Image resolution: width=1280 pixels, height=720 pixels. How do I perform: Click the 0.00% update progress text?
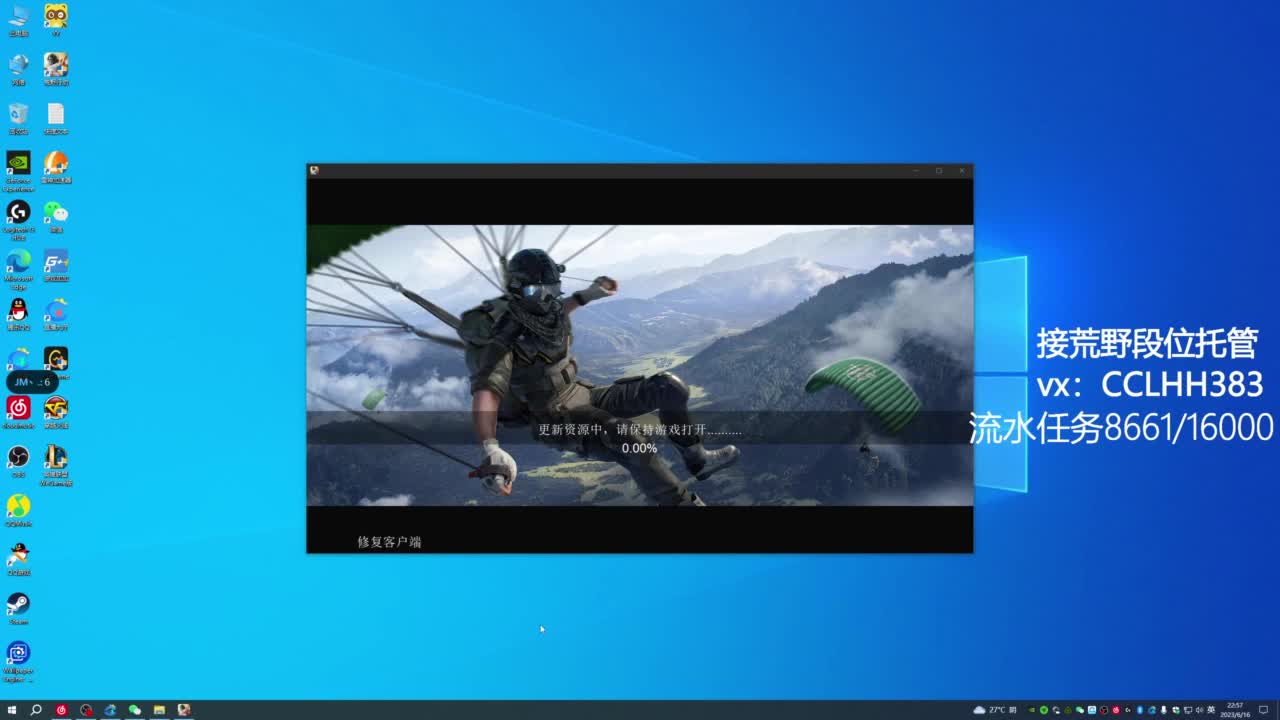[x=639, y=449]
